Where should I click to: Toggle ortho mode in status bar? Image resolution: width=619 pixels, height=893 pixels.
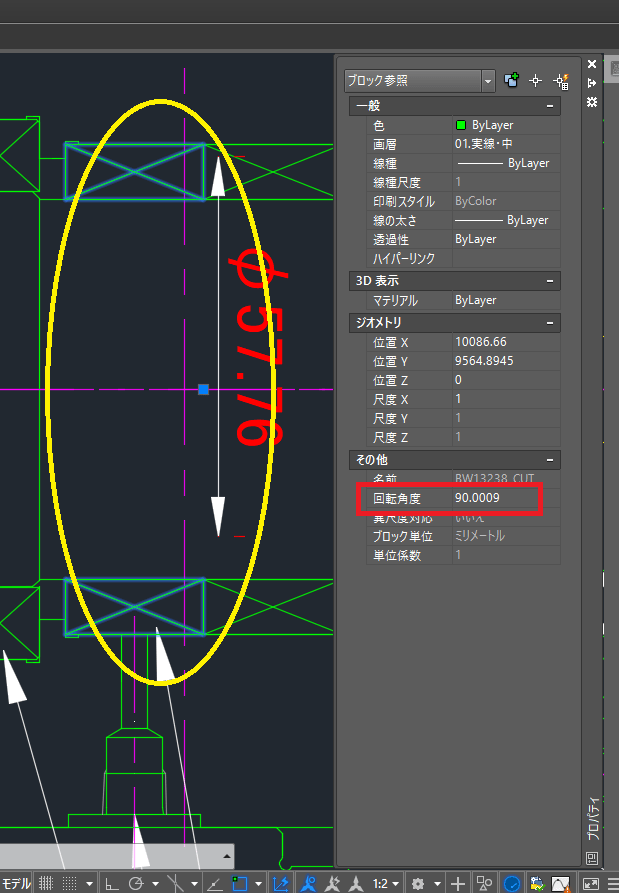112,883
